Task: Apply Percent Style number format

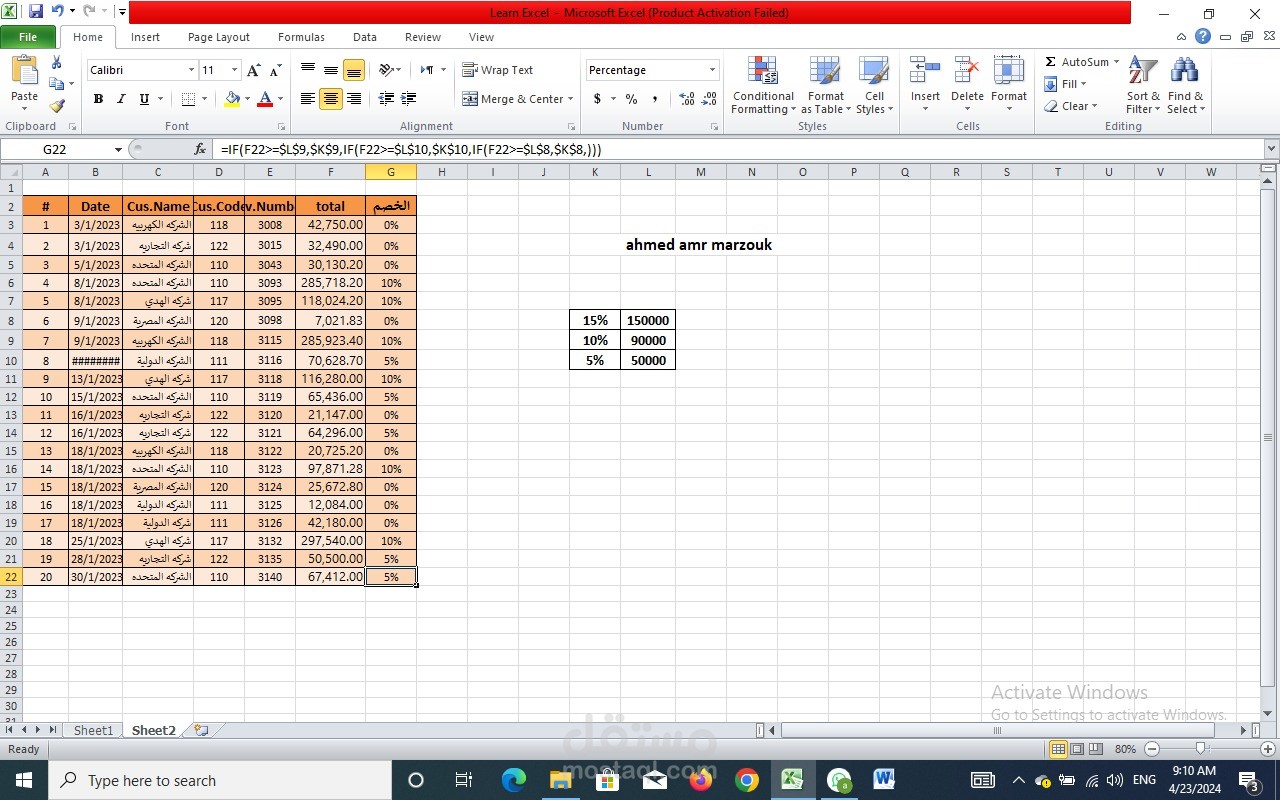Action: [x=631, y=99]
